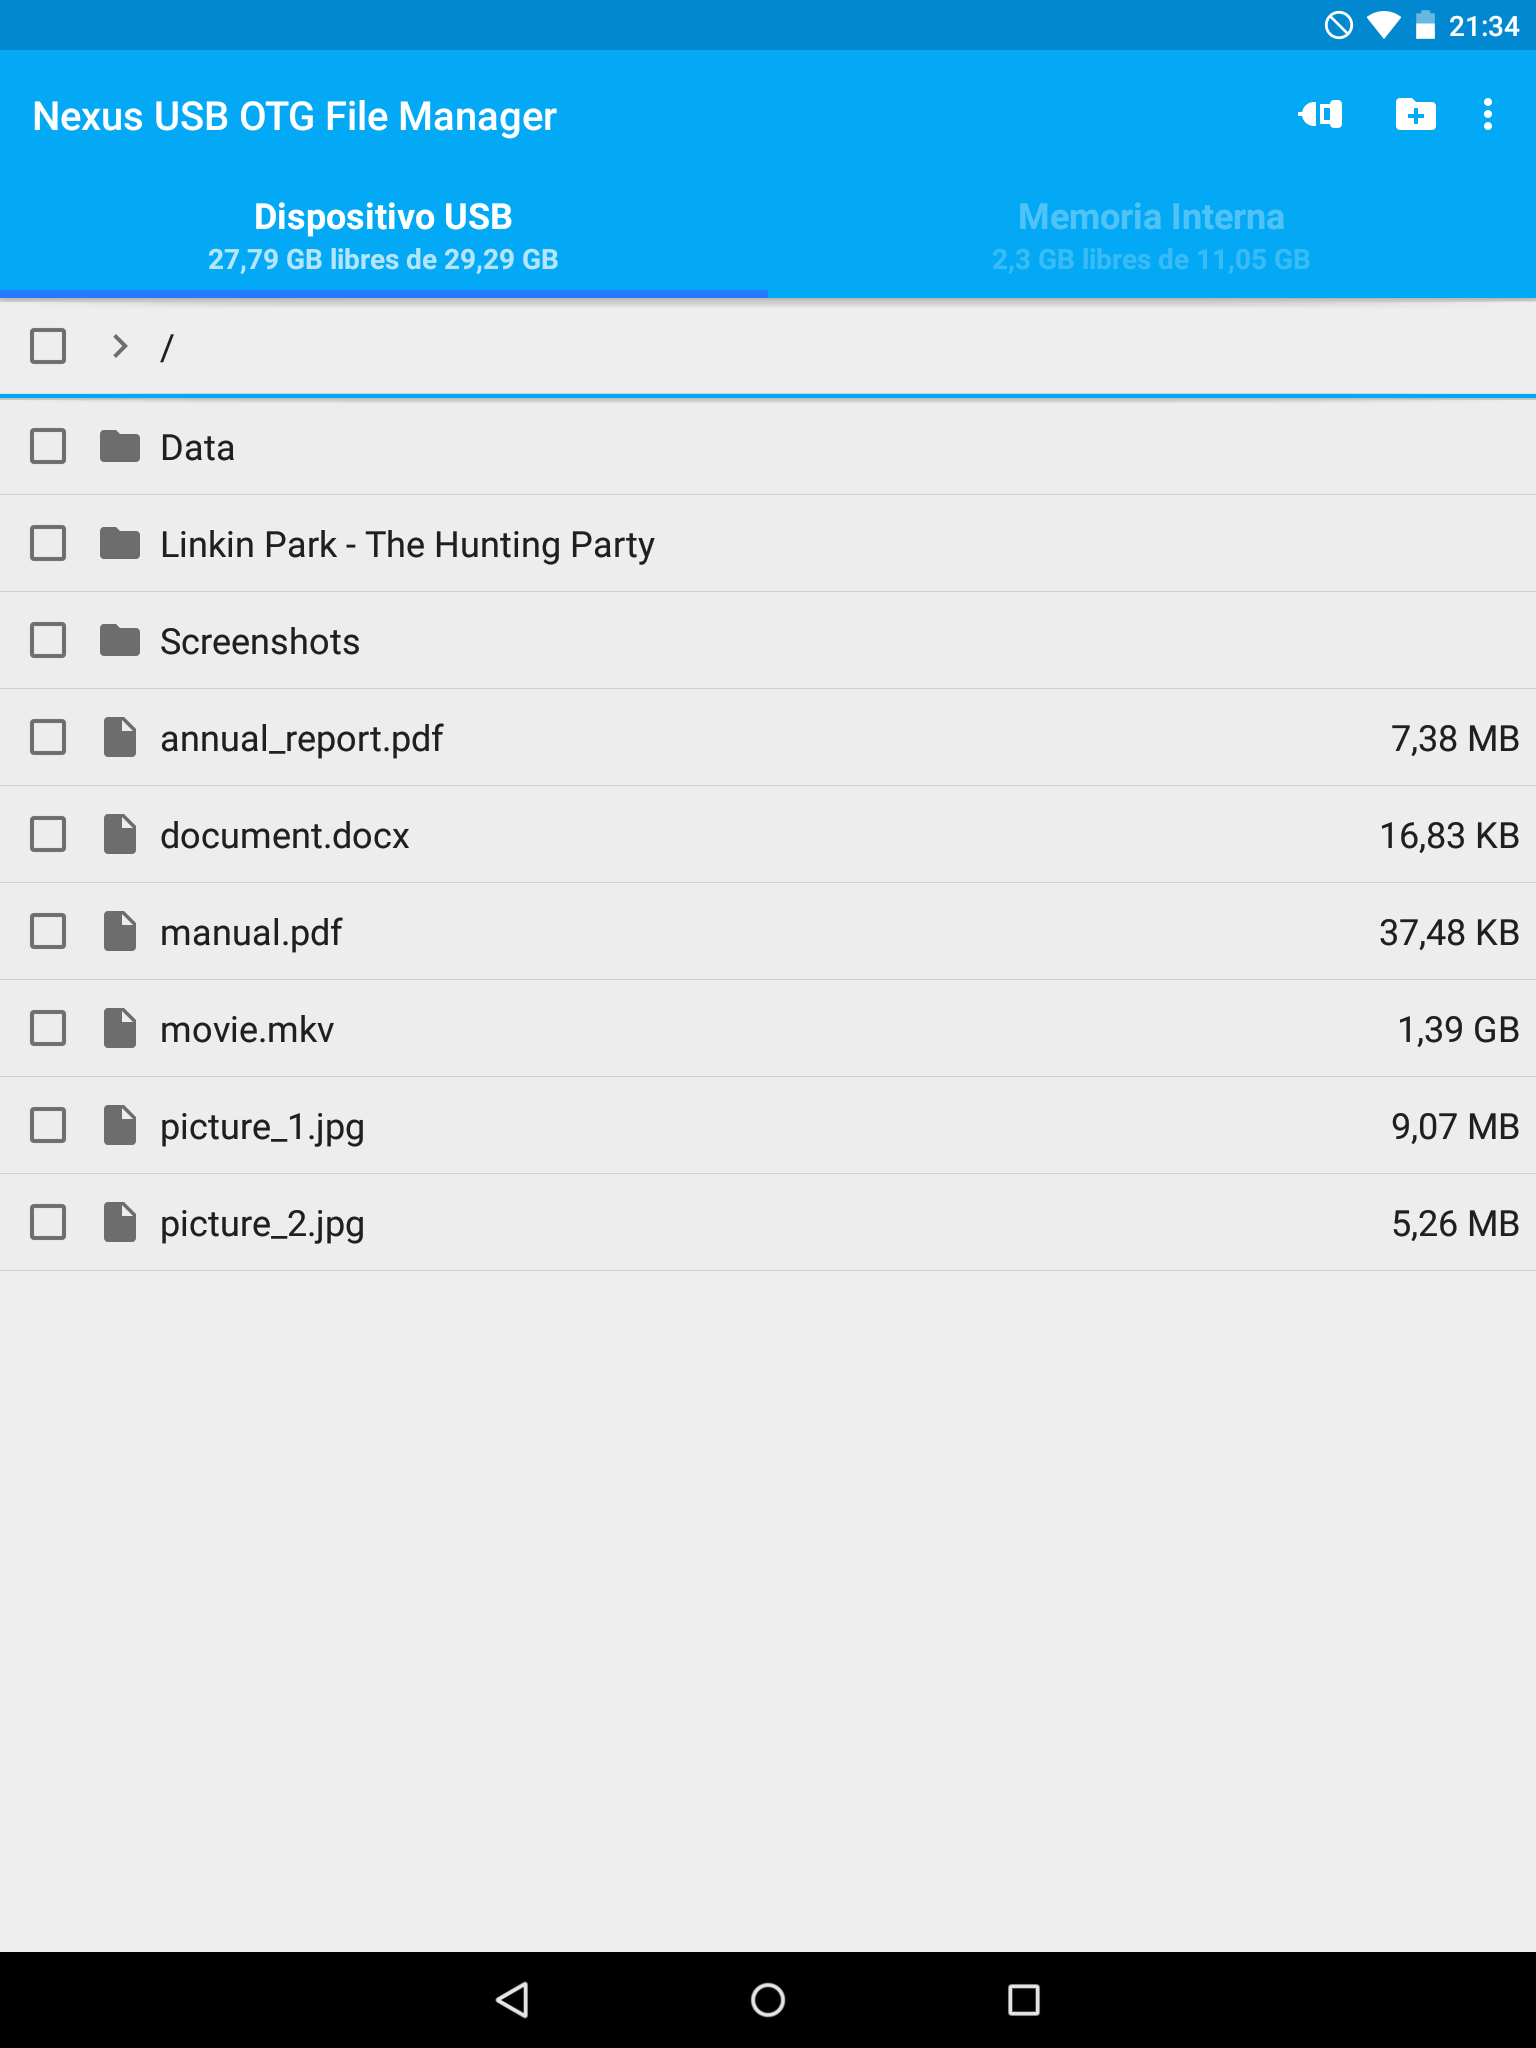Switch to Dispositivo USB tab
1536x2048 pixels.
[384, 238]
